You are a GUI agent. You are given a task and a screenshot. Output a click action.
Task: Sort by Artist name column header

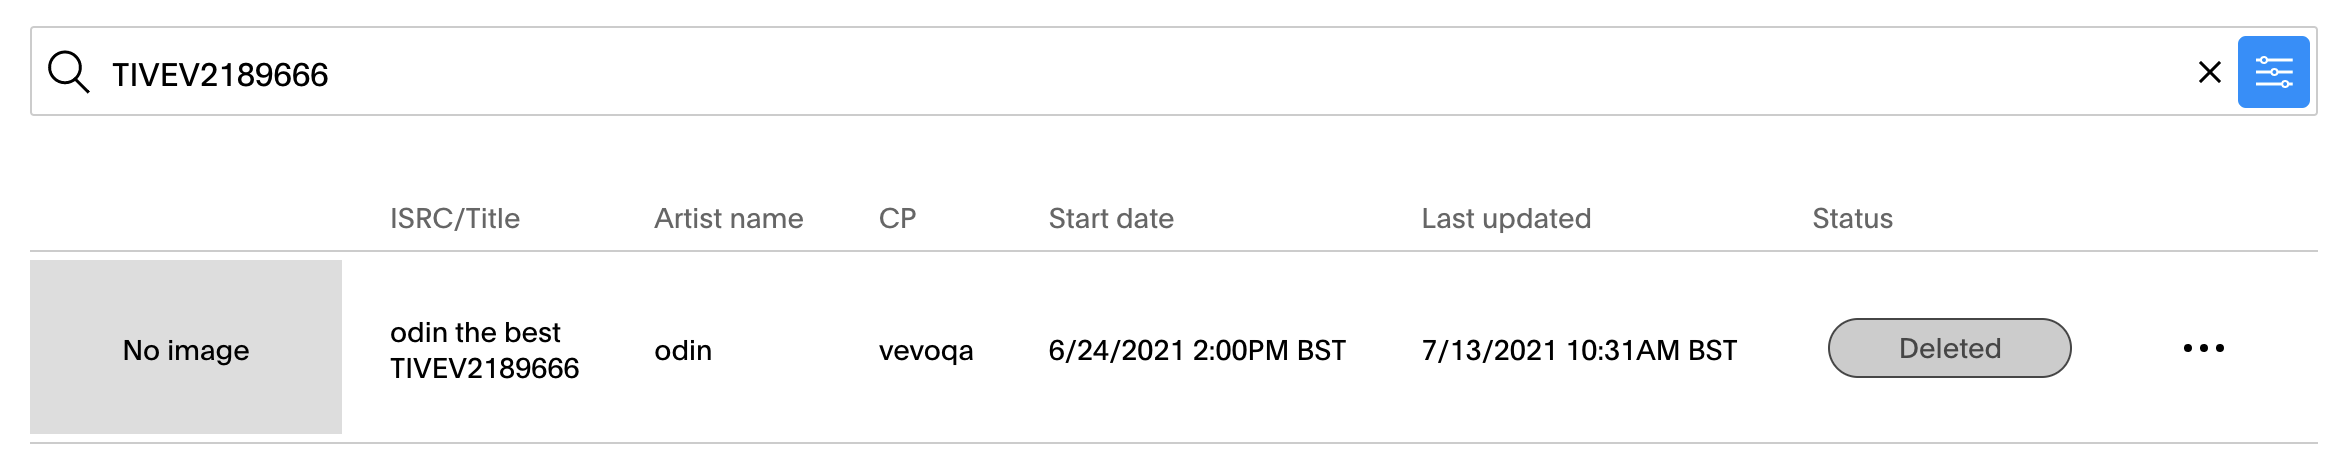tap(729, 218)
